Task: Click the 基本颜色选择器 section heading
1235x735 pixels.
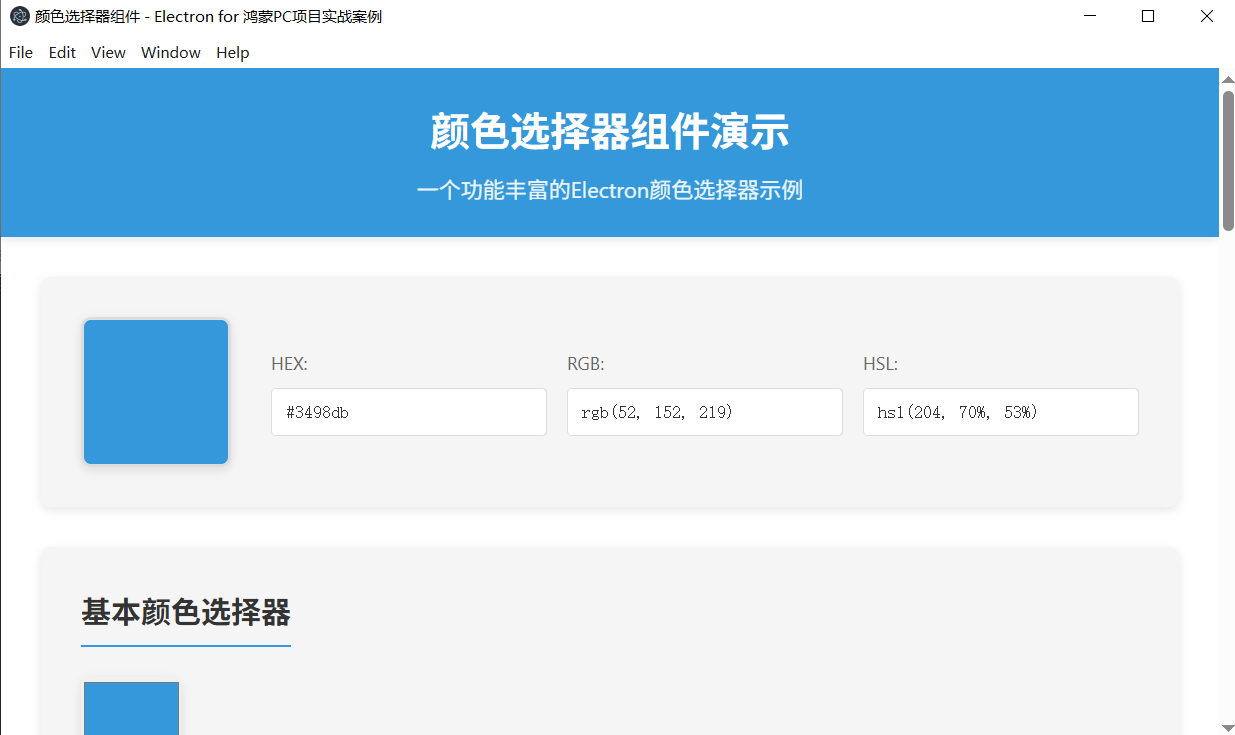Action: (x=185, y=614)
